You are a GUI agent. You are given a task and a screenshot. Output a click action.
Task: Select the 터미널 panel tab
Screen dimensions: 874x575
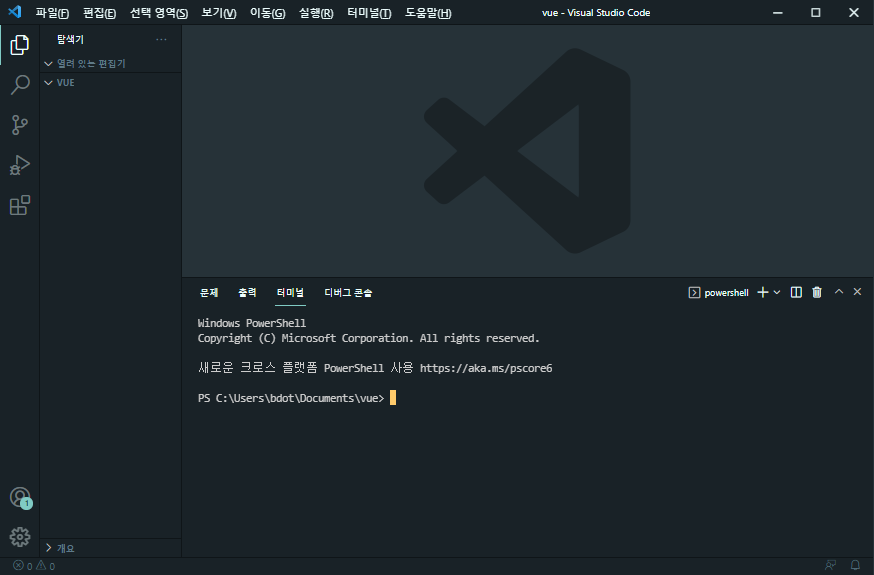tap(290, 293)
